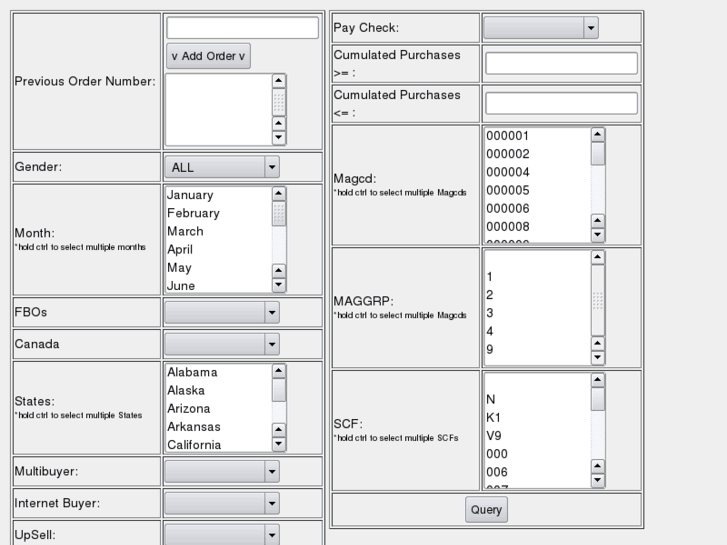Select Magcd 000008
Image resolution: width=727 pixels, height=545 pixels.
point(537,226)
